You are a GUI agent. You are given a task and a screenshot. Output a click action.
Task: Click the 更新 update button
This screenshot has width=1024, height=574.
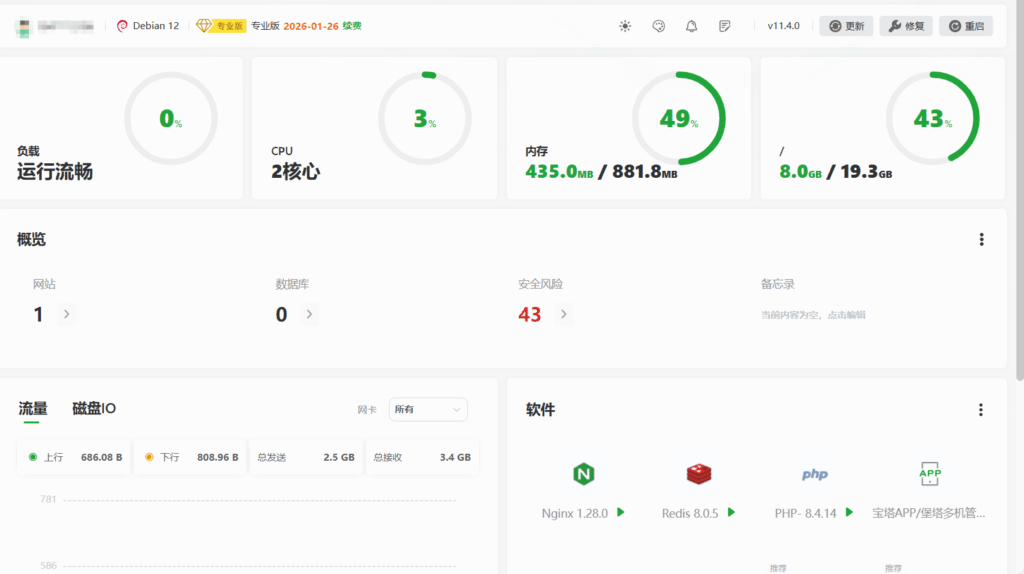click(x=846, y=26)
